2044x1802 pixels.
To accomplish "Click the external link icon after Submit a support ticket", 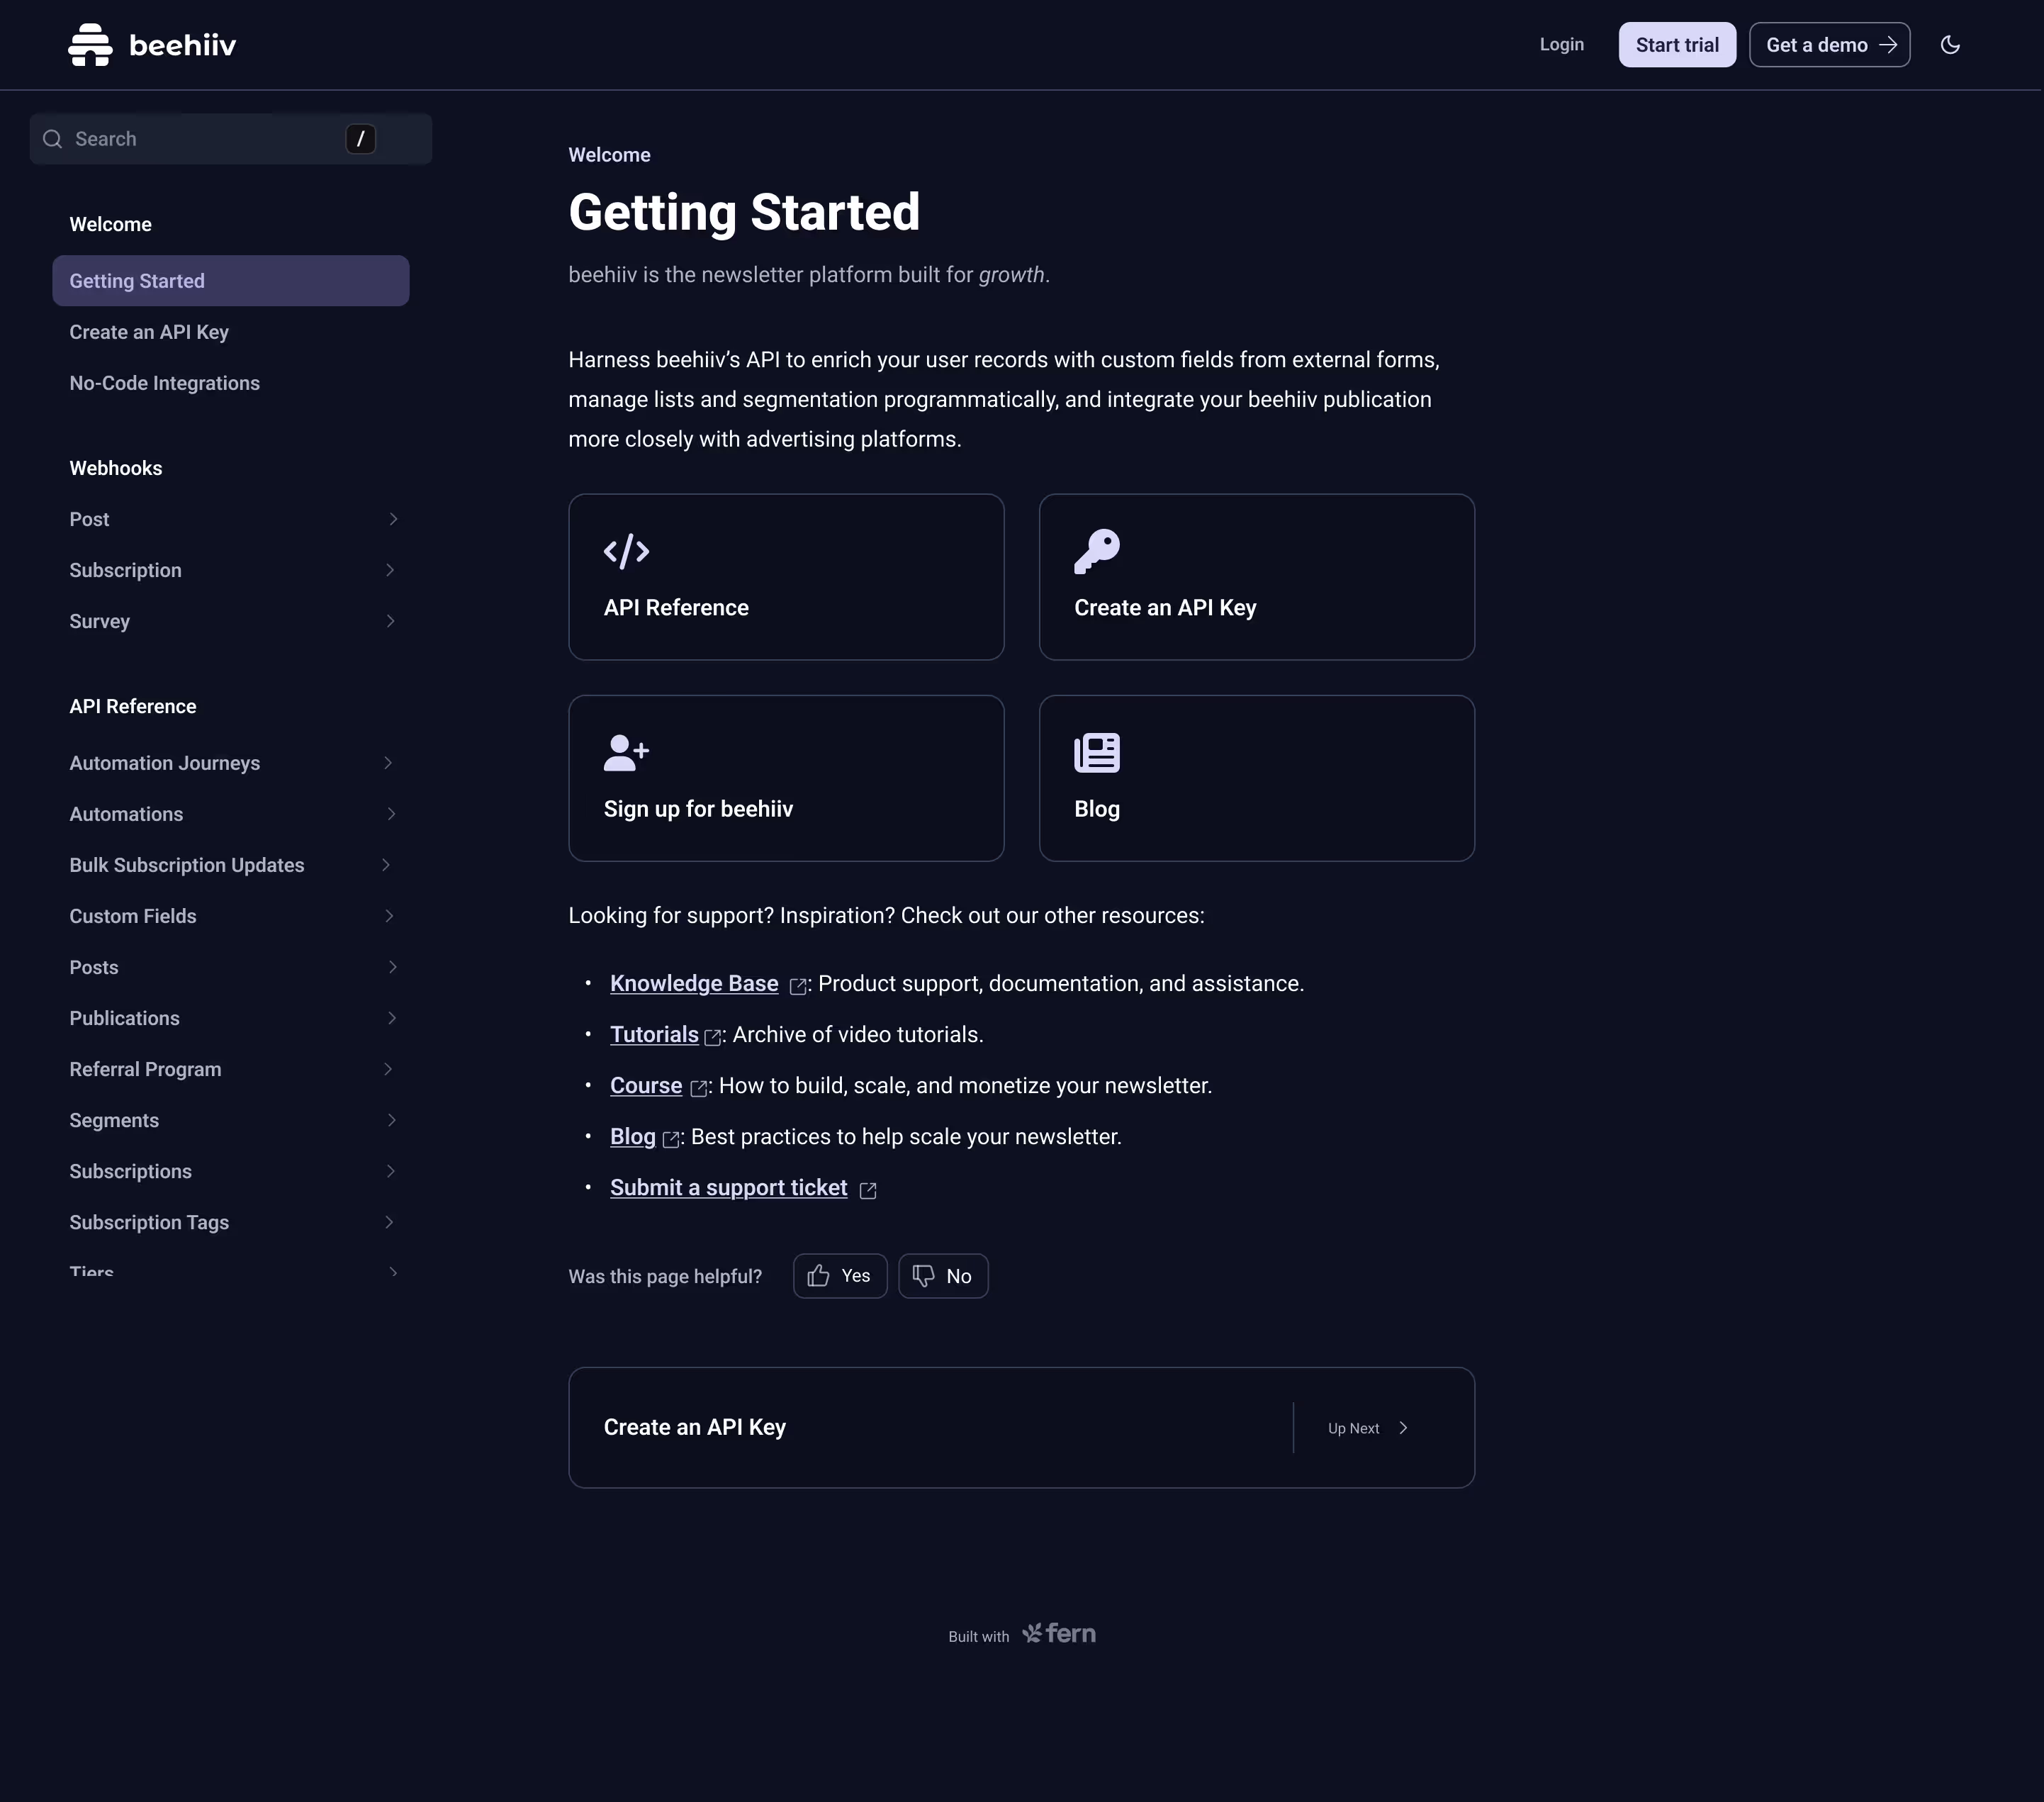I will (868, 1190).
